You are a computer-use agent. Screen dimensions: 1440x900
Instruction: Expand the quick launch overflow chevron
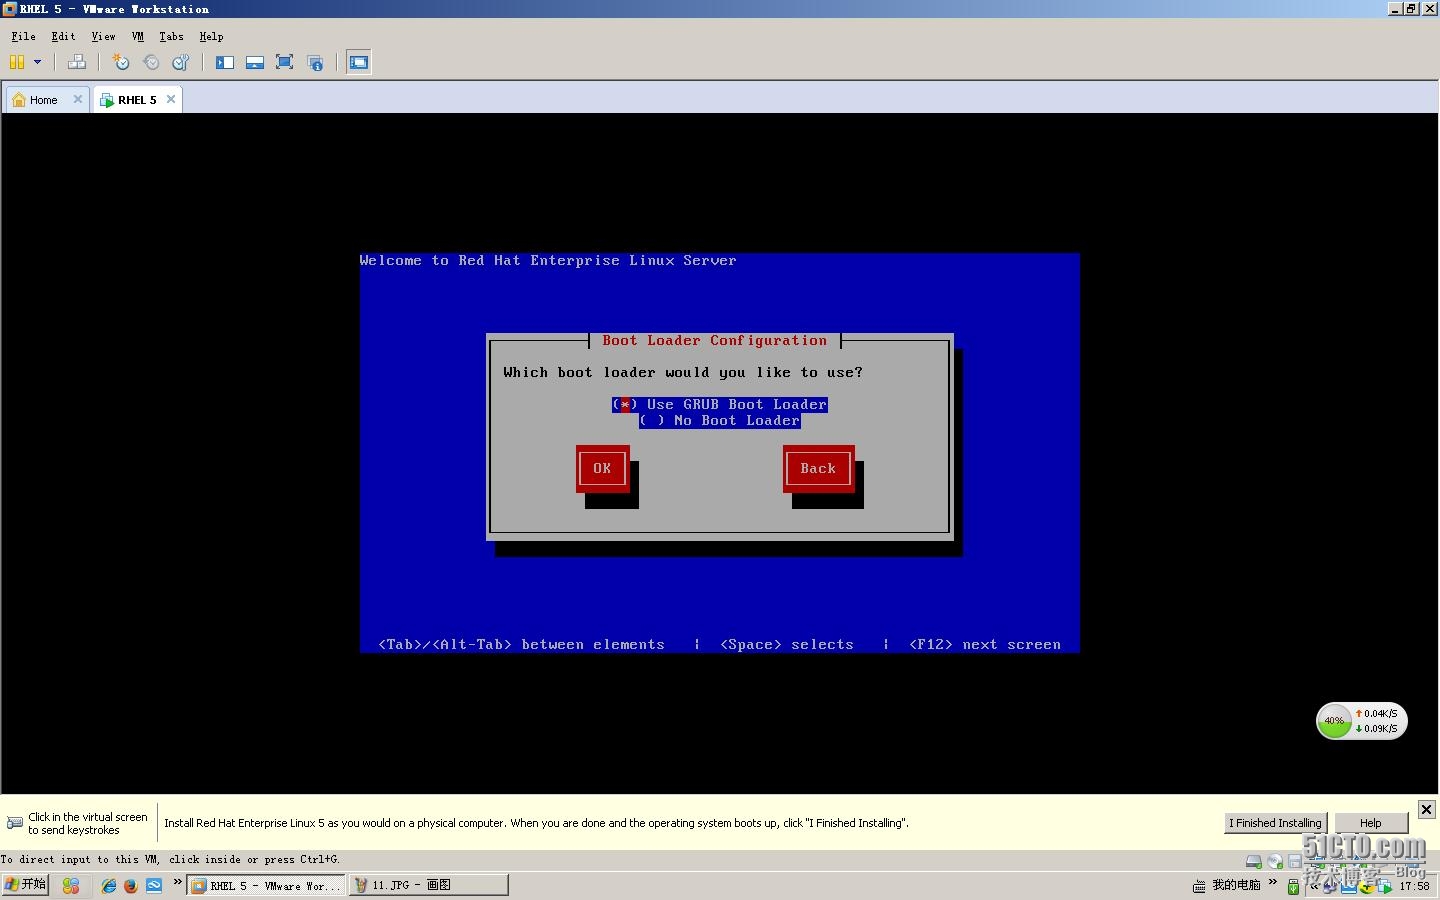click(x=177, y=882)
